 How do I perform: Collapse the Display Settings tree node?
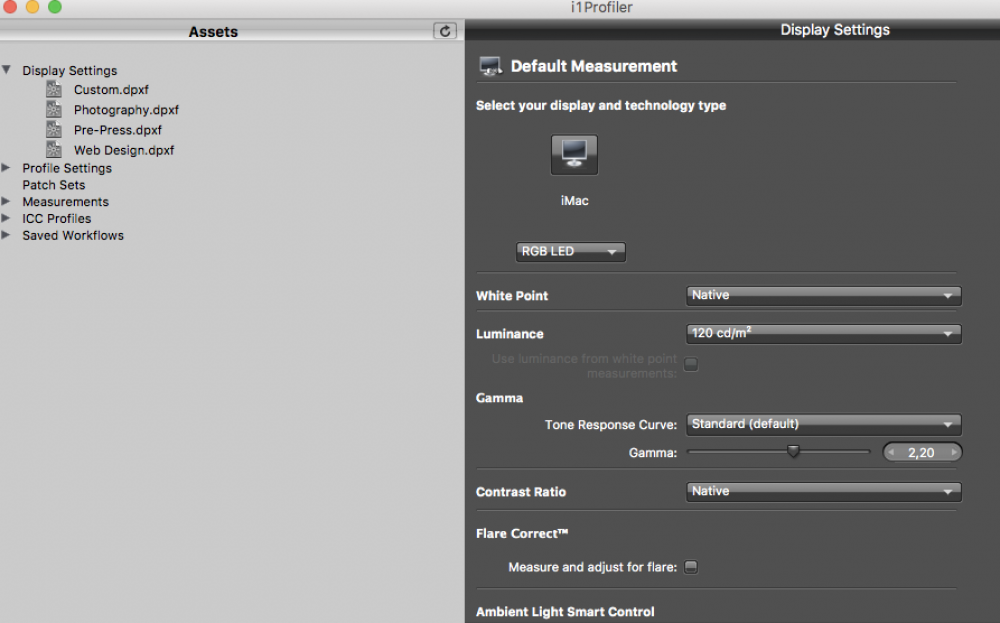coord(6,70)
